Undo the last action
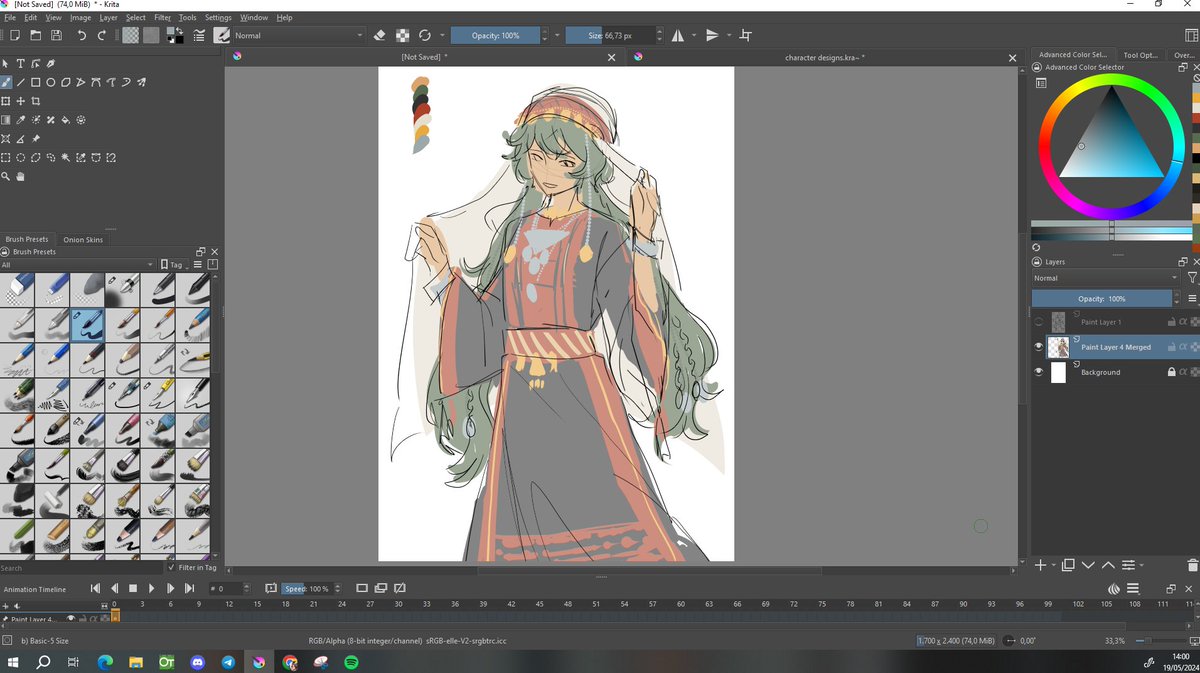The image size is (1200, 673). [81, 35]
